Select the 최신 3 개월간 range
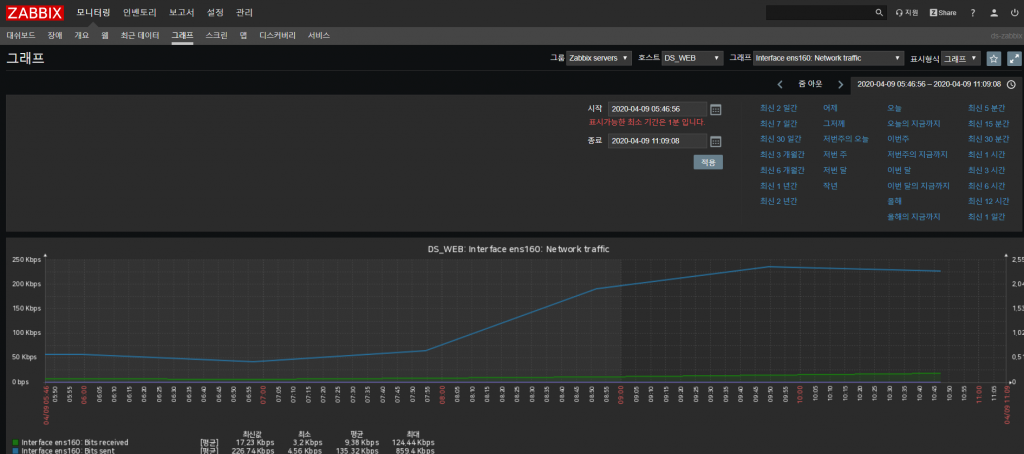 tap(782, 154)
